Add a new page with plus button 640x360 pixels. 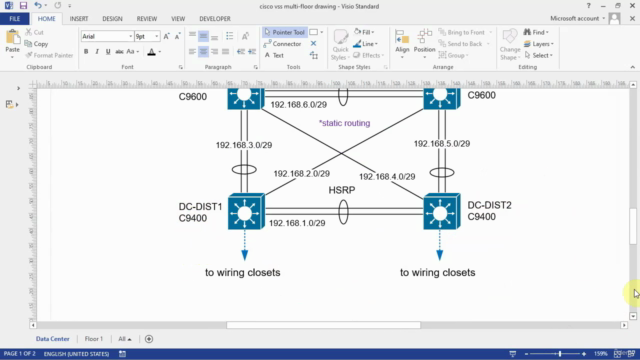coord(149,339)
